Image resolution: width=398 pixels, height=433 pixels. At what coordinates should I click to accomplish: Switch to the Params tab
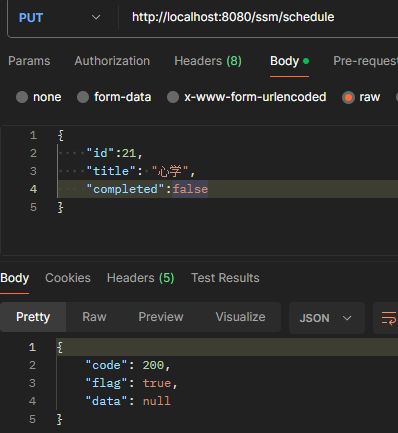tap(29, 61)
